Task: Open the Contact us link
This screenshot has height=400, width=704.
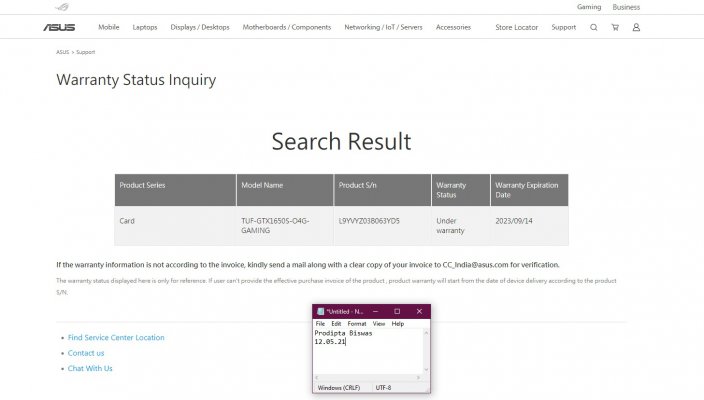Action: click(x=86, y=353)
